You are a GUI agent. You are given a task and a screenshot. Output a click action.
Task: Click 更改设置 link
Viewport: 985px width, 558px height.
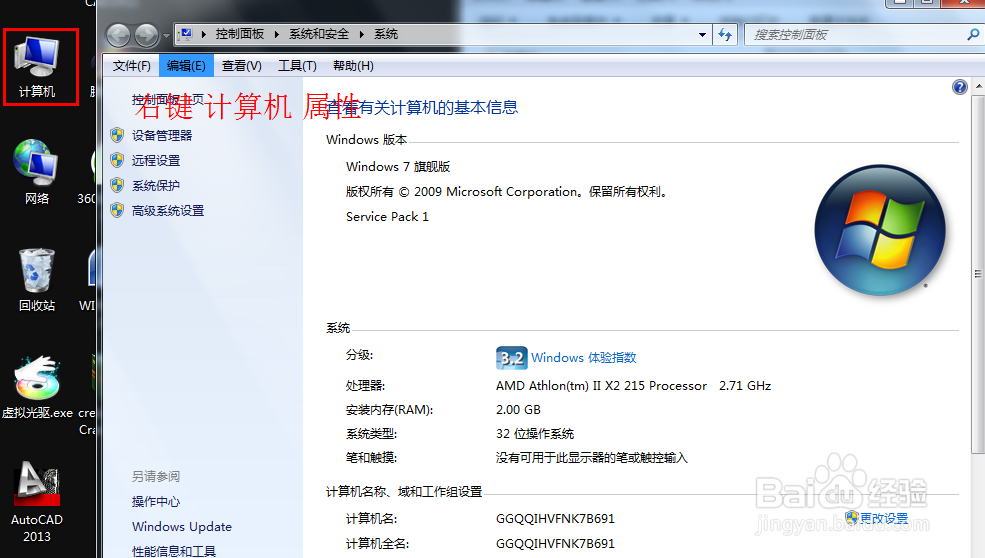[x=884, y=518]
